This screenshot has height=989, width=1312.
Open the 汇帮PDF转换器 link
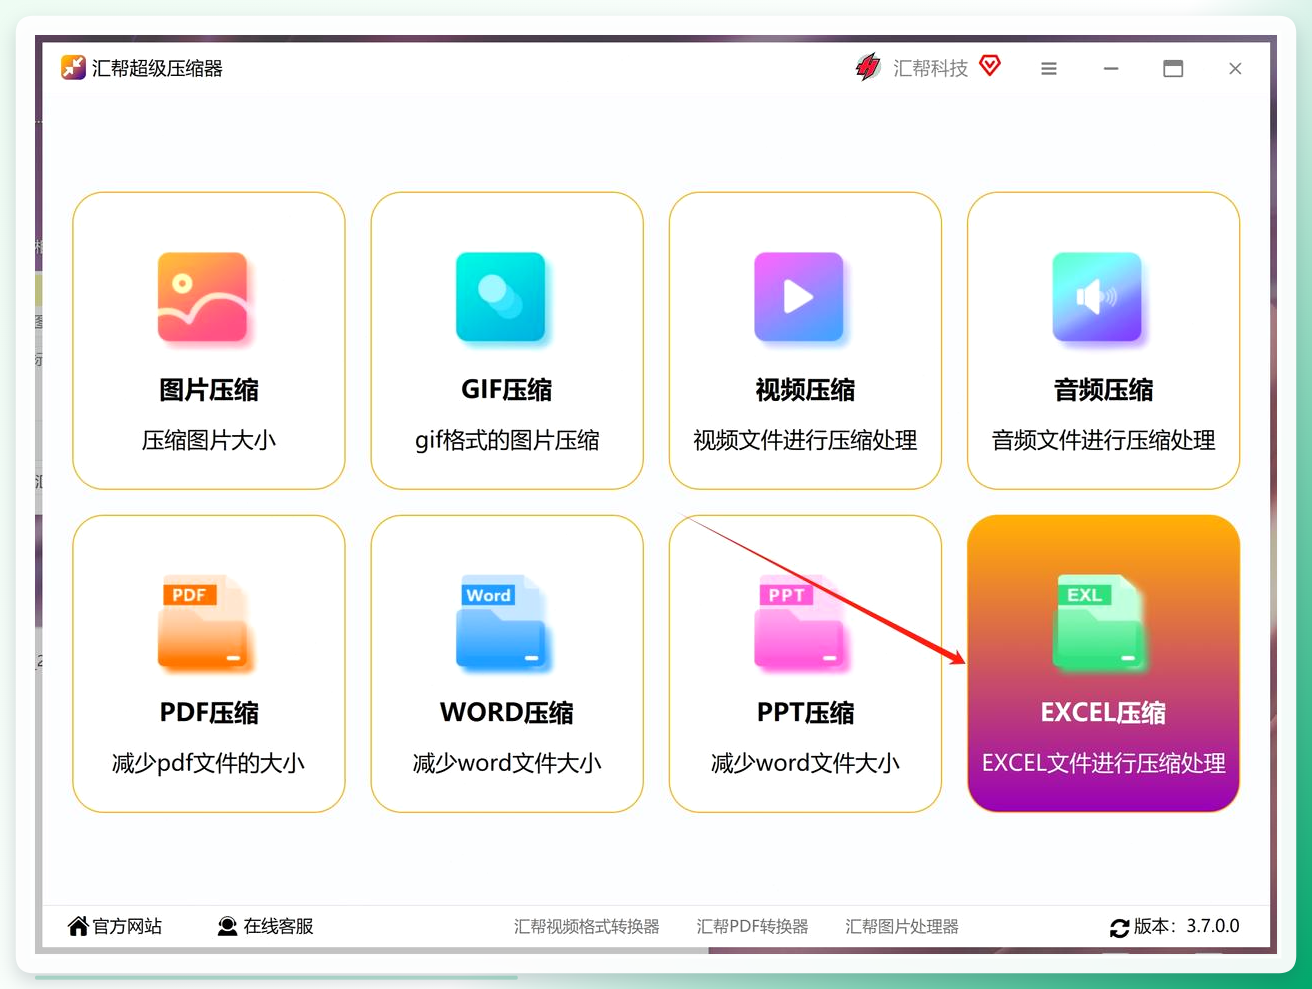(x=752, y=927)
